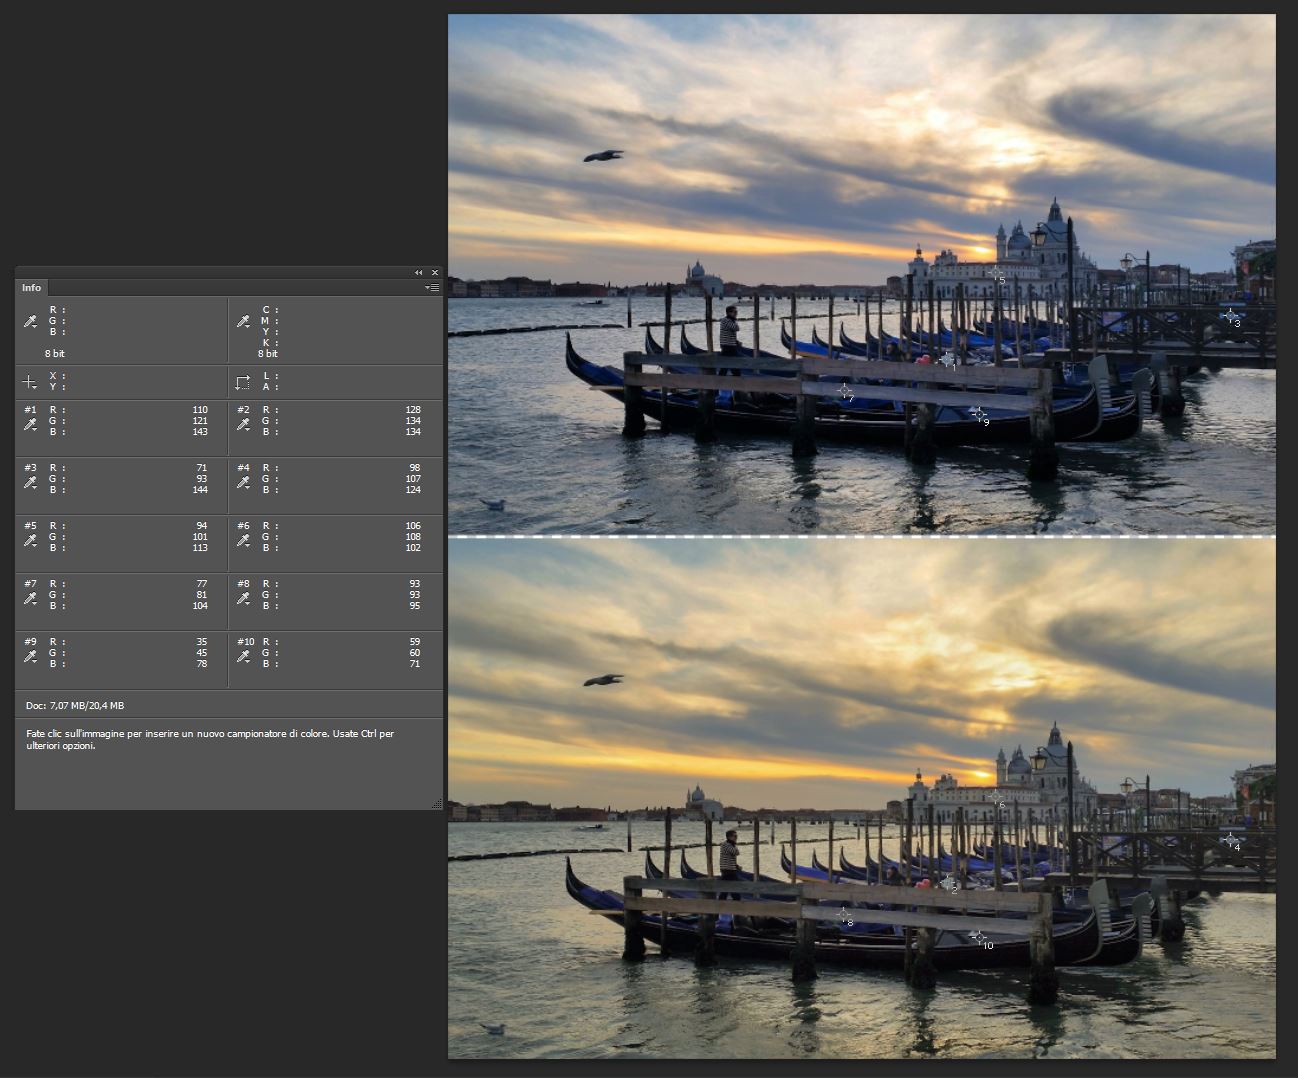Click color sampler marker 3 on top photo
1298x1078 pixels.
(x=1230, y=316)
